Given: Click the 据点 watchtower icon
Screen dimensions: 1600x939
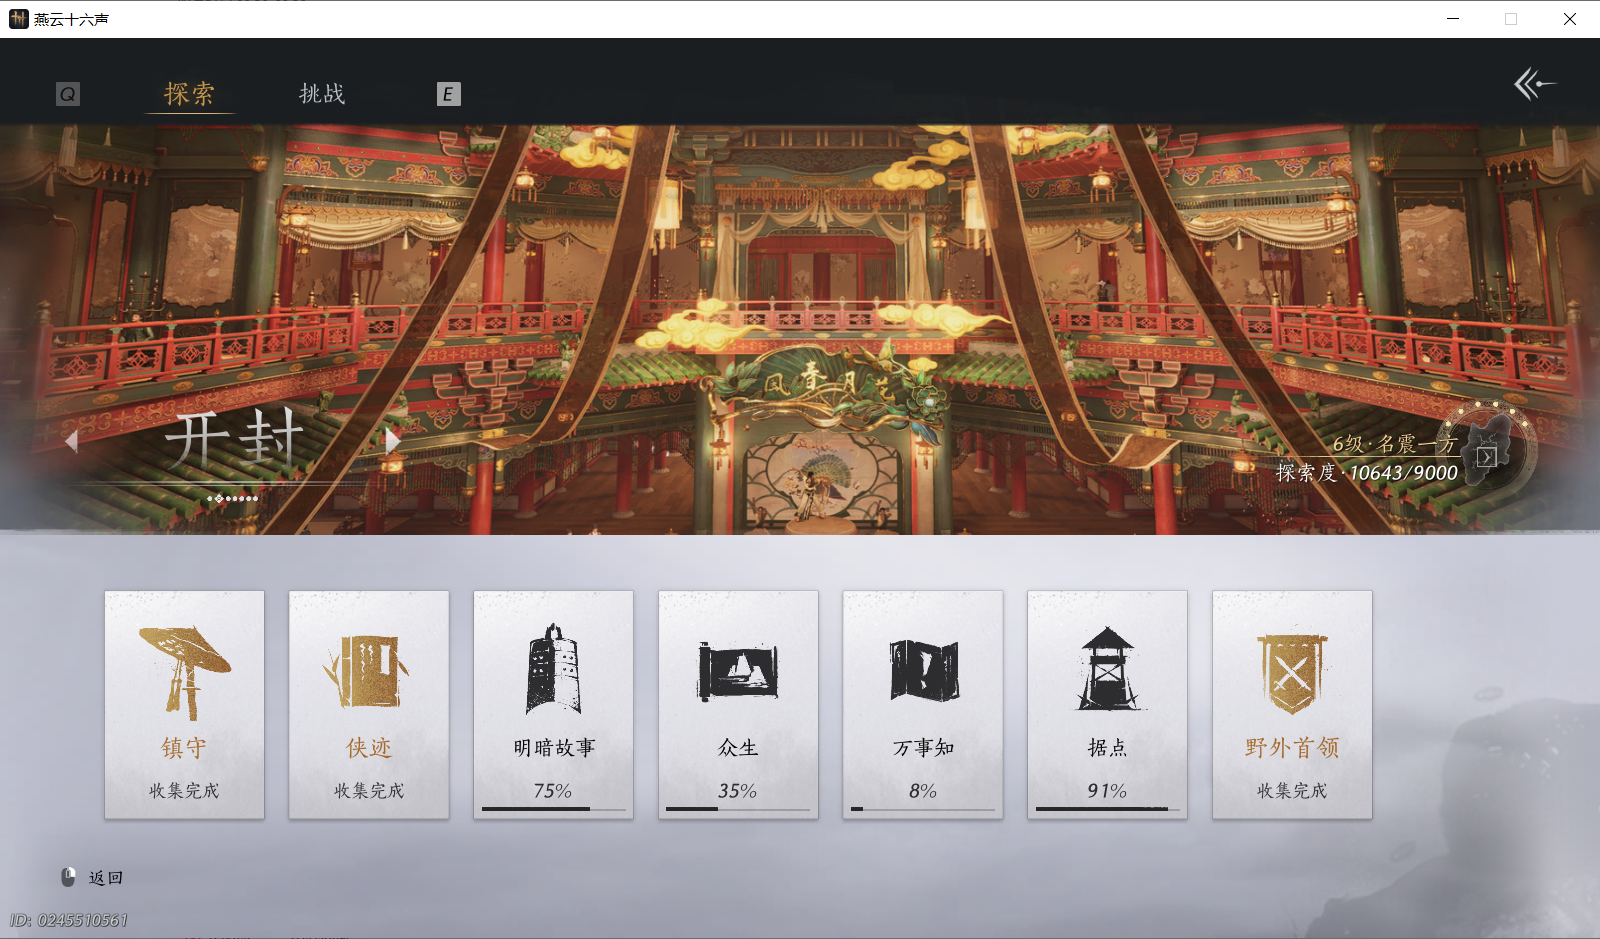Looking at the screenshot, I should (1107, 669).
